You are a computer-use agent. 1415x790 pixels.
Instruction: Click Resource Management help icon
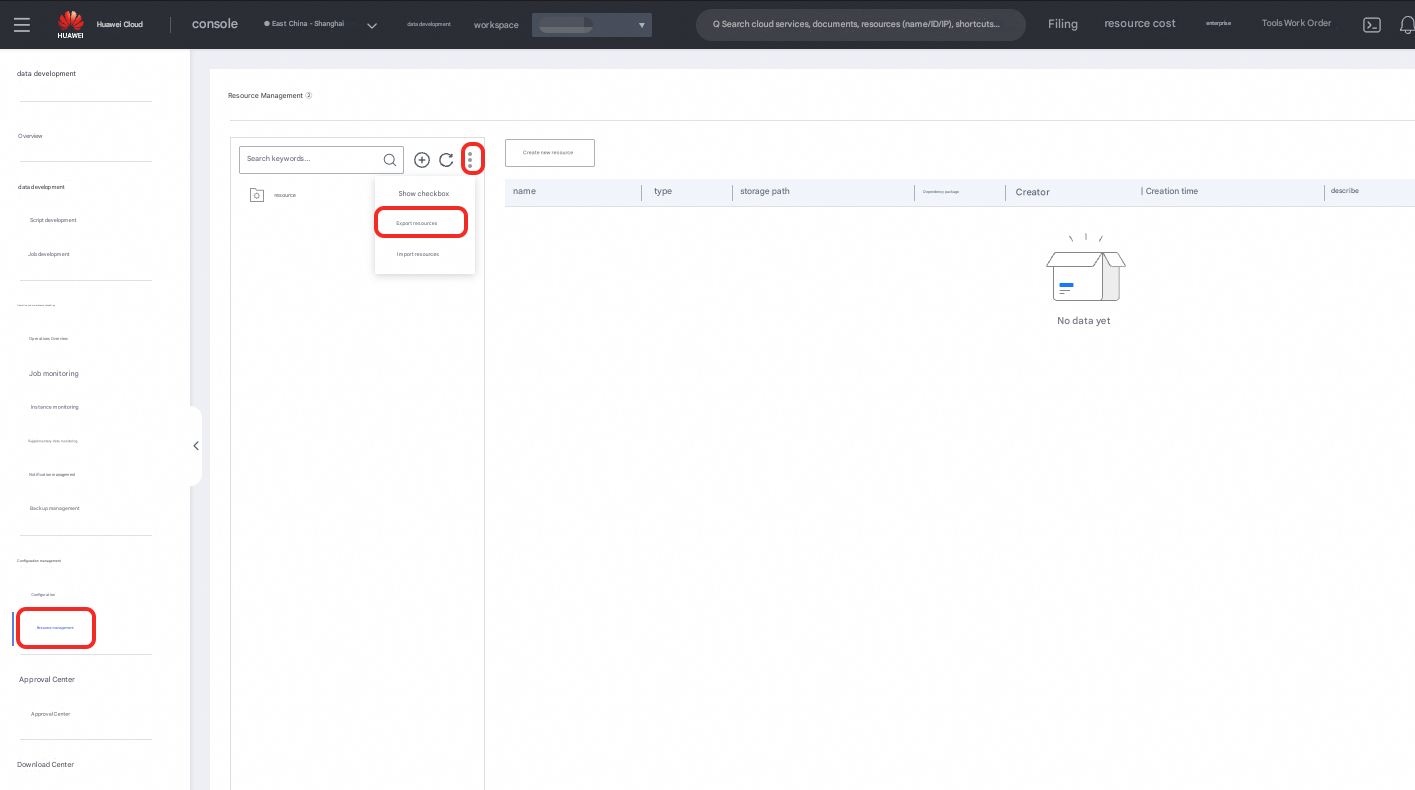click(309, 96)
